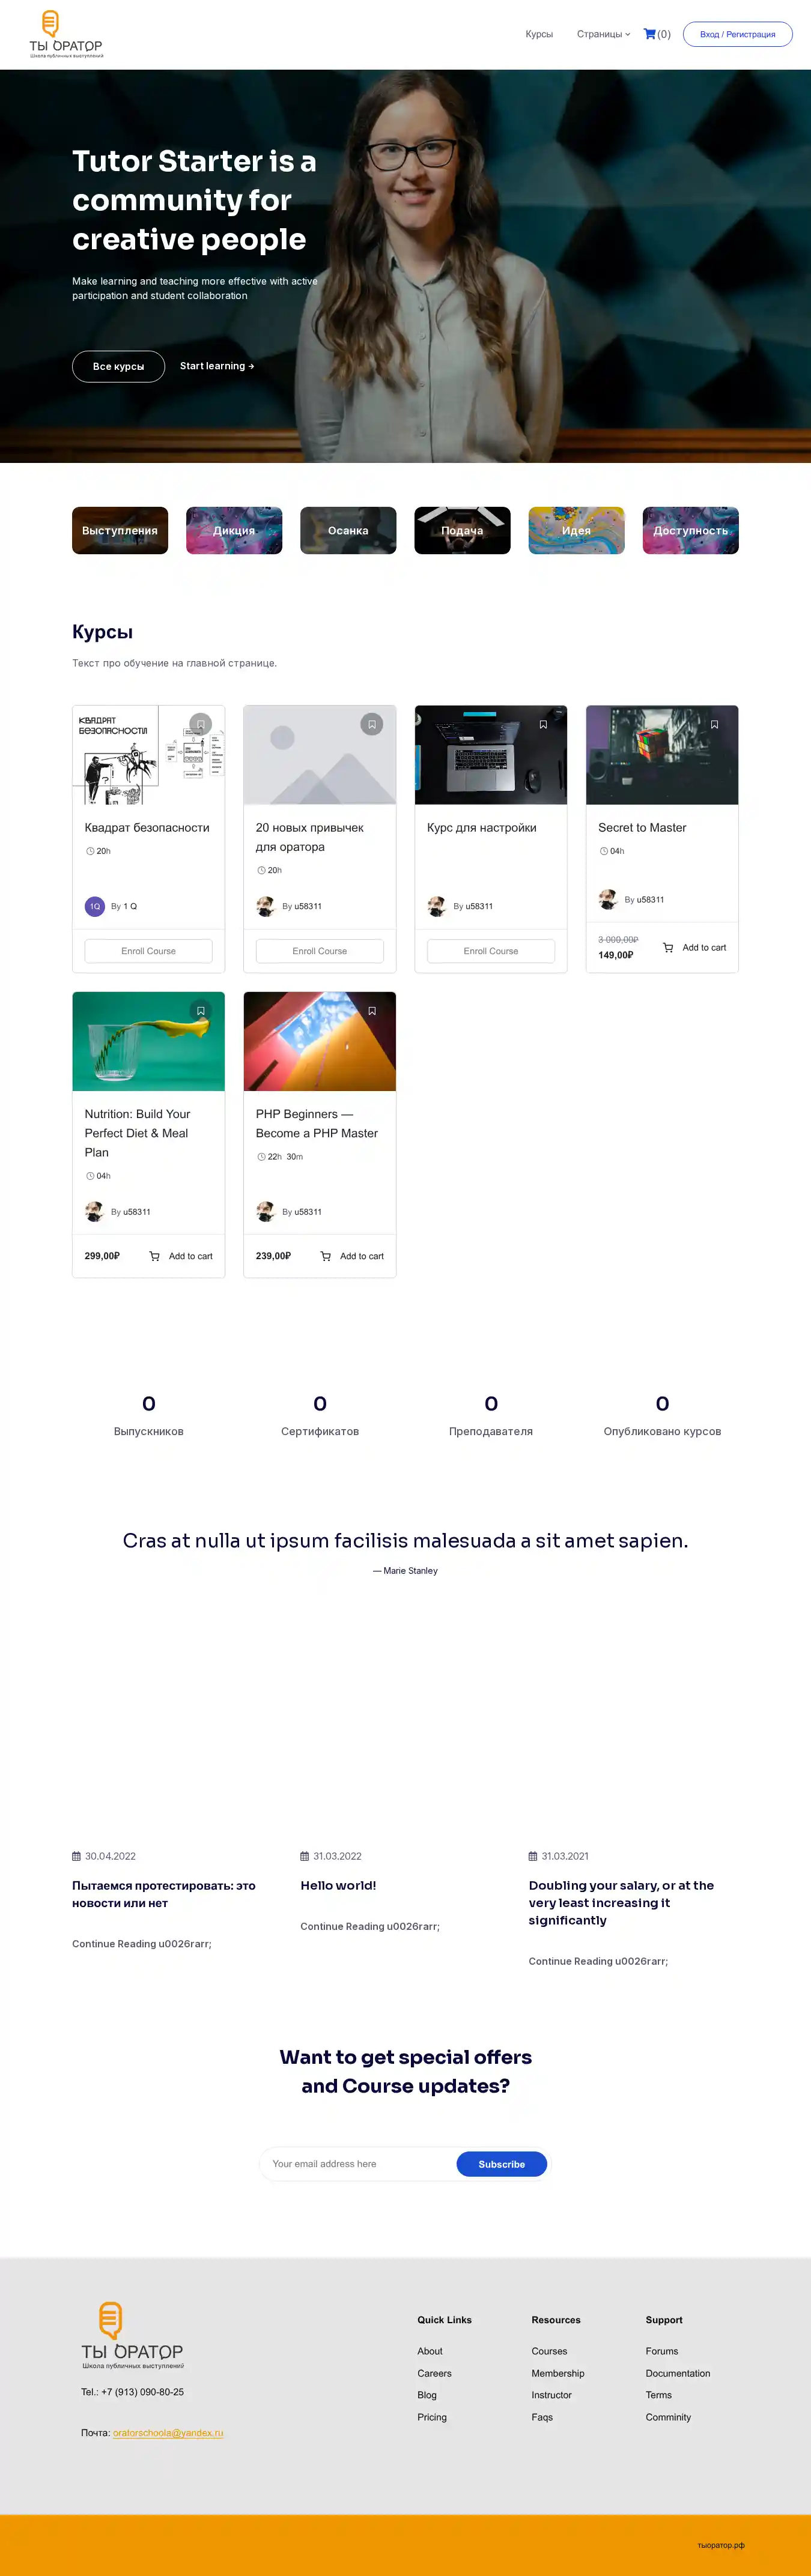Click the Ты Оратор logo in header

(x=66, y=35)
